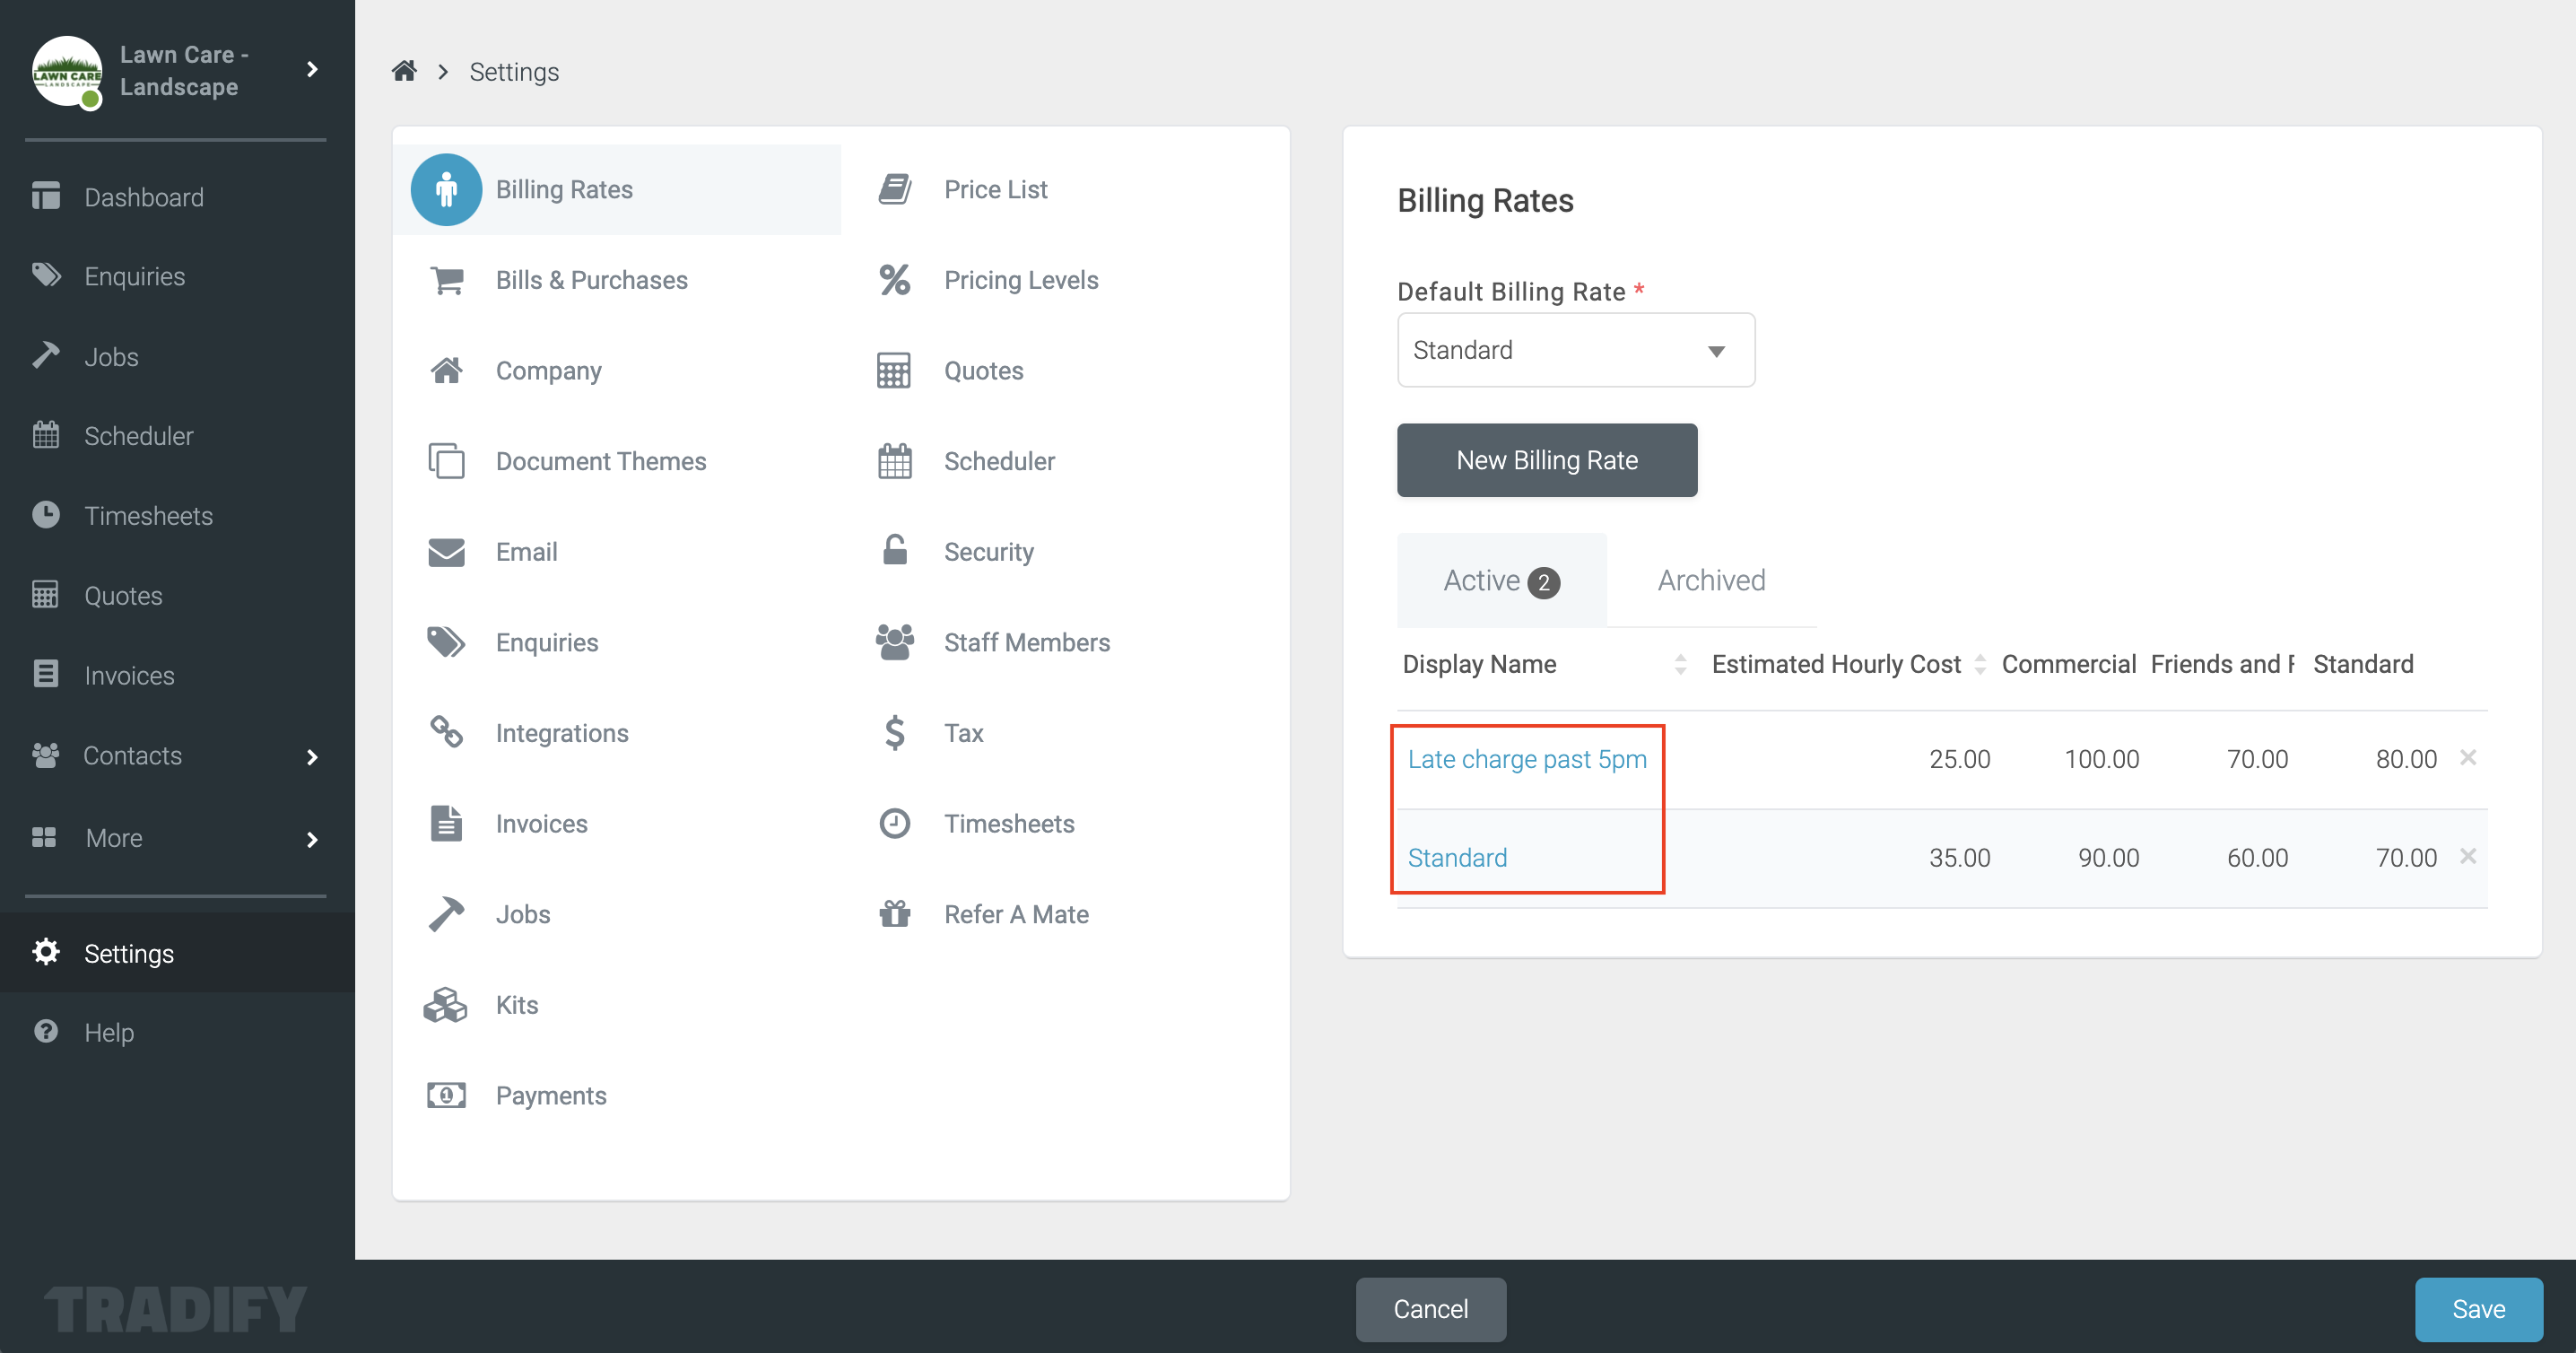Remove the Late charge past 5pm rate
The width and height of the screenshot is (2576, 1353).
pos(2468,758)
